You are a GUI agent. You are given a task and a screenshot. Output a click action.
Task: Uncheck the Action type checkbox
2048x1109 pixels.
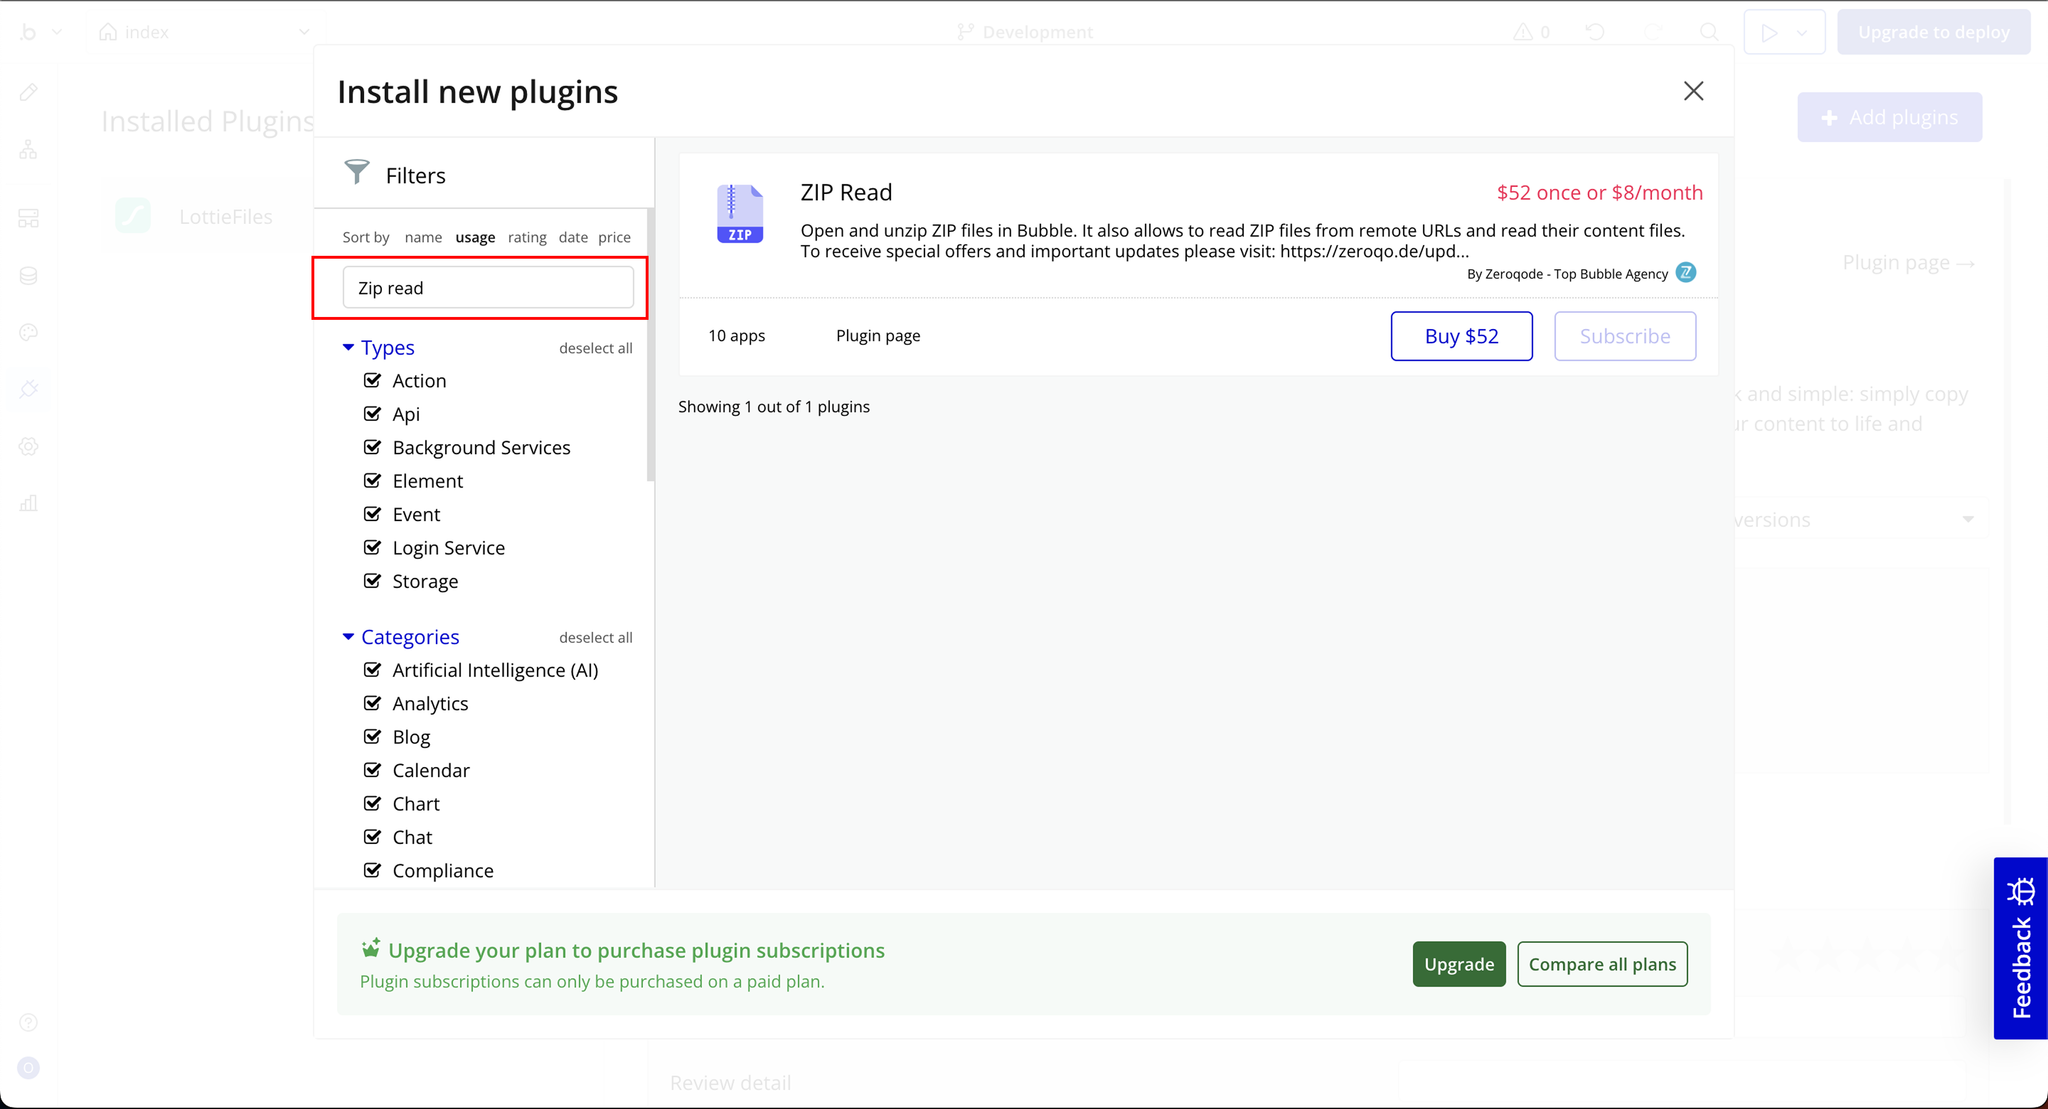pos(372,380)
